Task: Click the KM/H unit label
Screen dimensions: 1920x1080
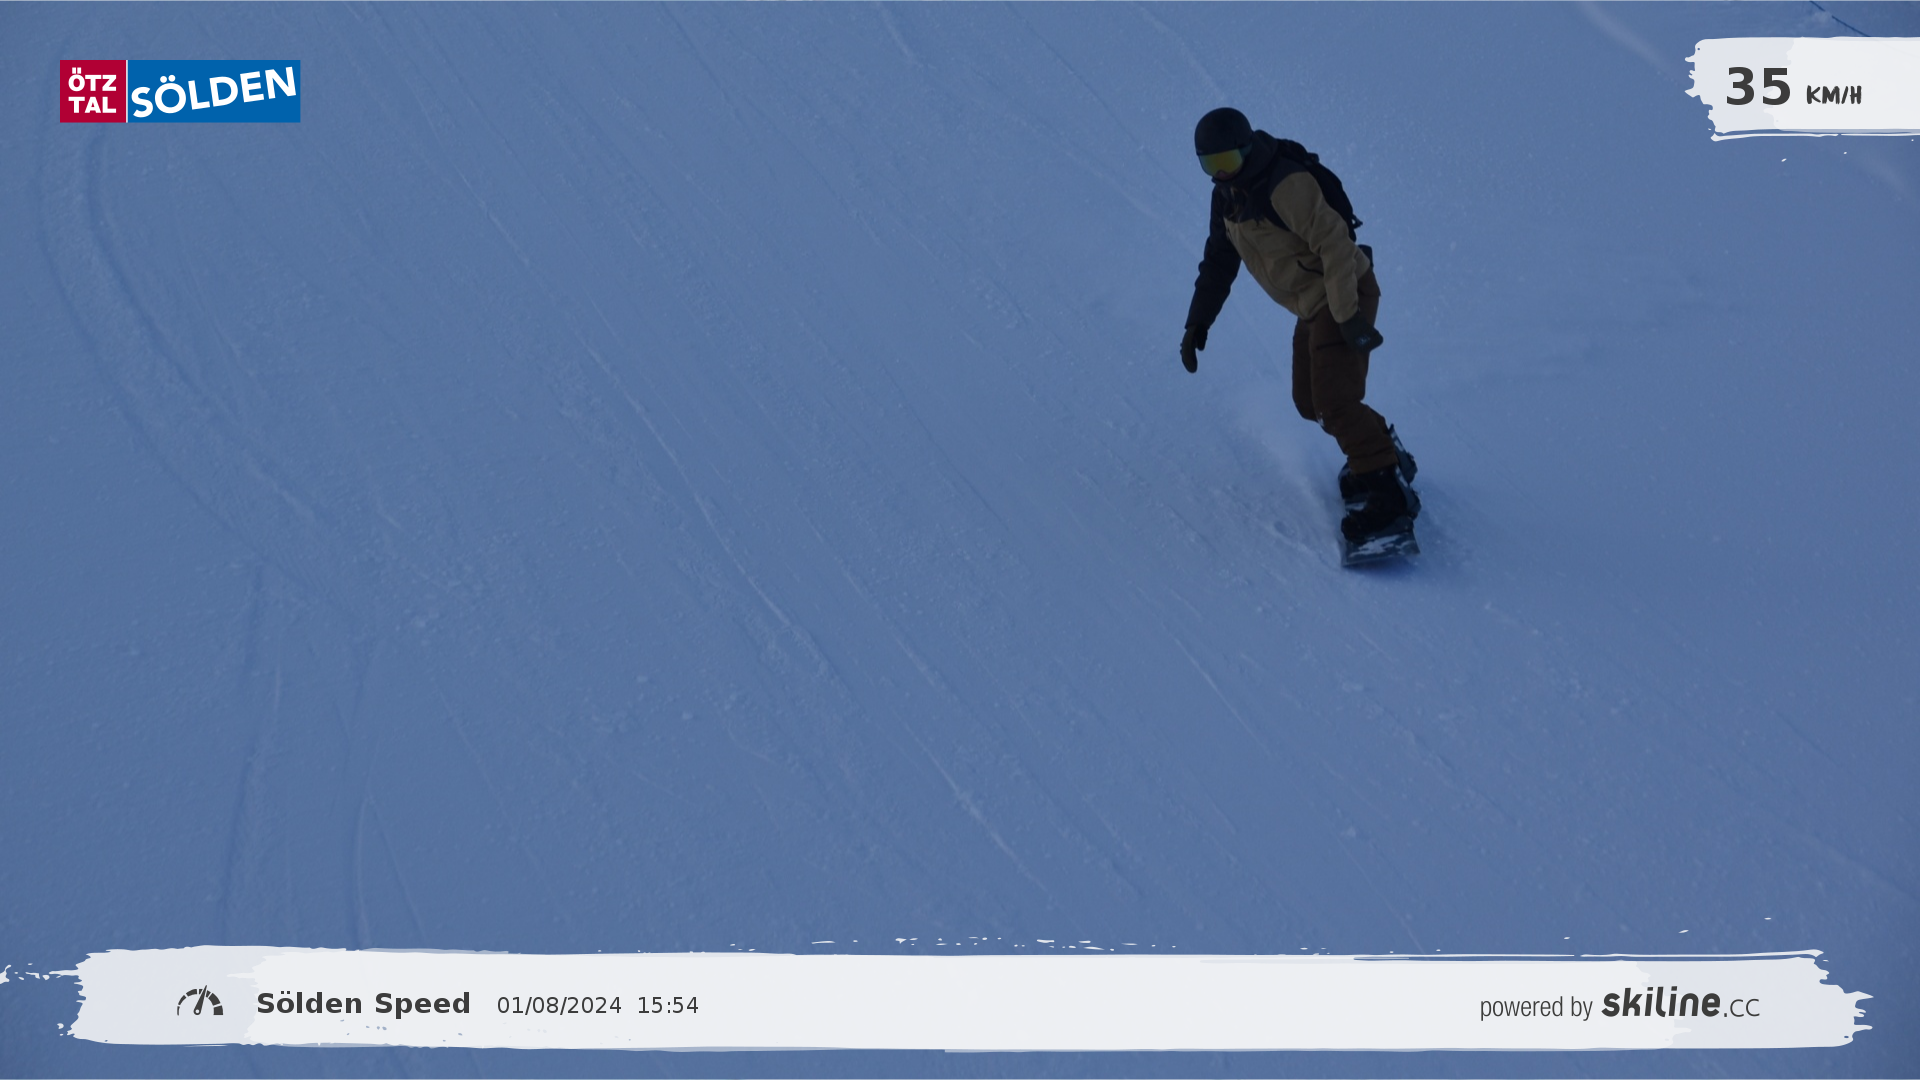Action: (1833, 96)
